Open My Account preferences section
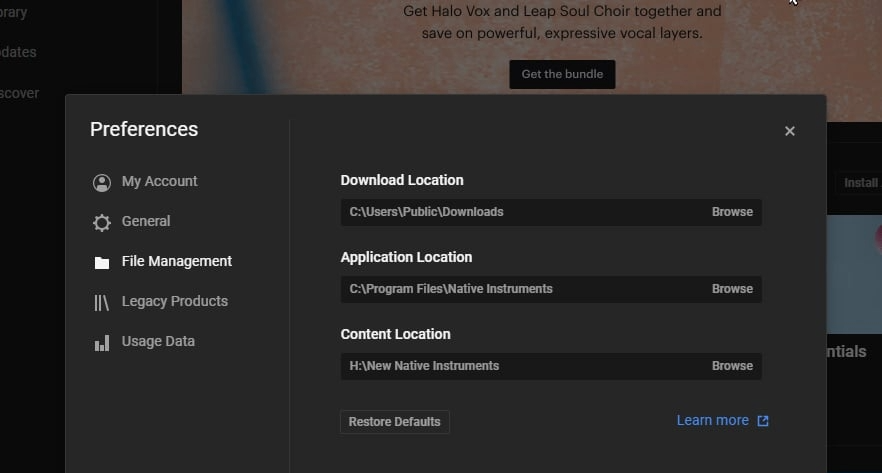This screenshot has width=882, height=473. coord(159,182)
